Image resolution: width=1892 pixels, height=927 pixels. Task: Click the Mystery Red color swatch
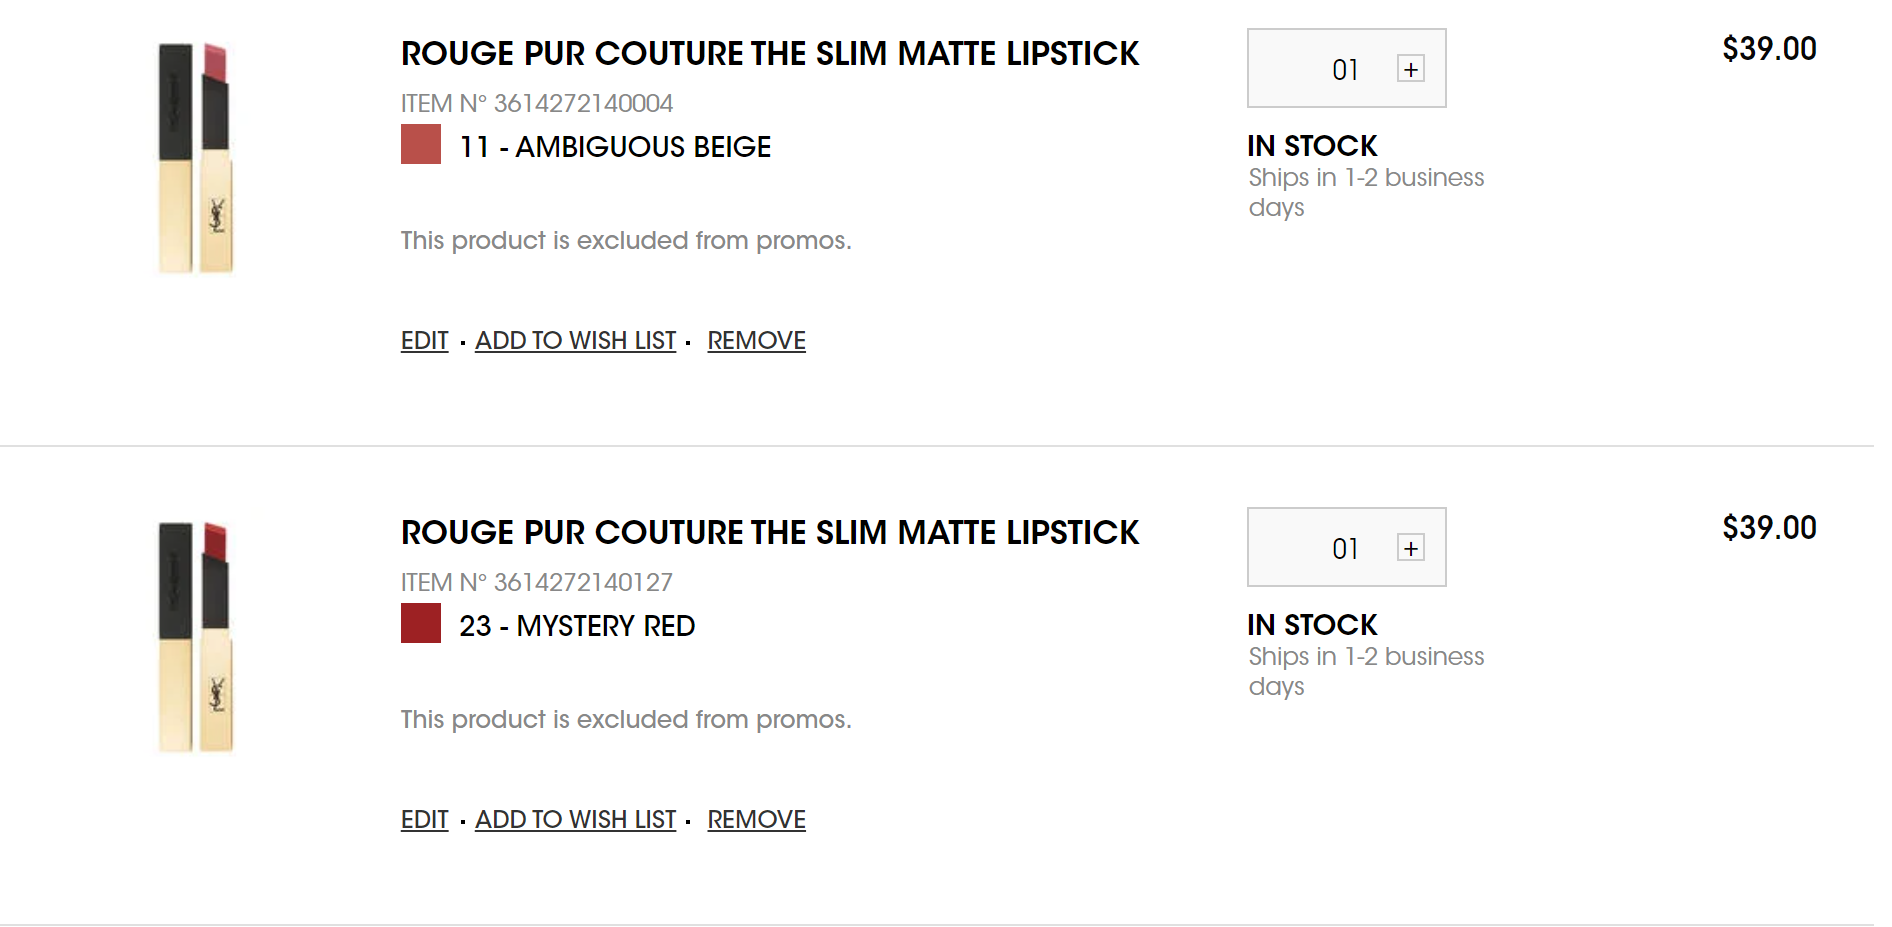click(420, 623)
